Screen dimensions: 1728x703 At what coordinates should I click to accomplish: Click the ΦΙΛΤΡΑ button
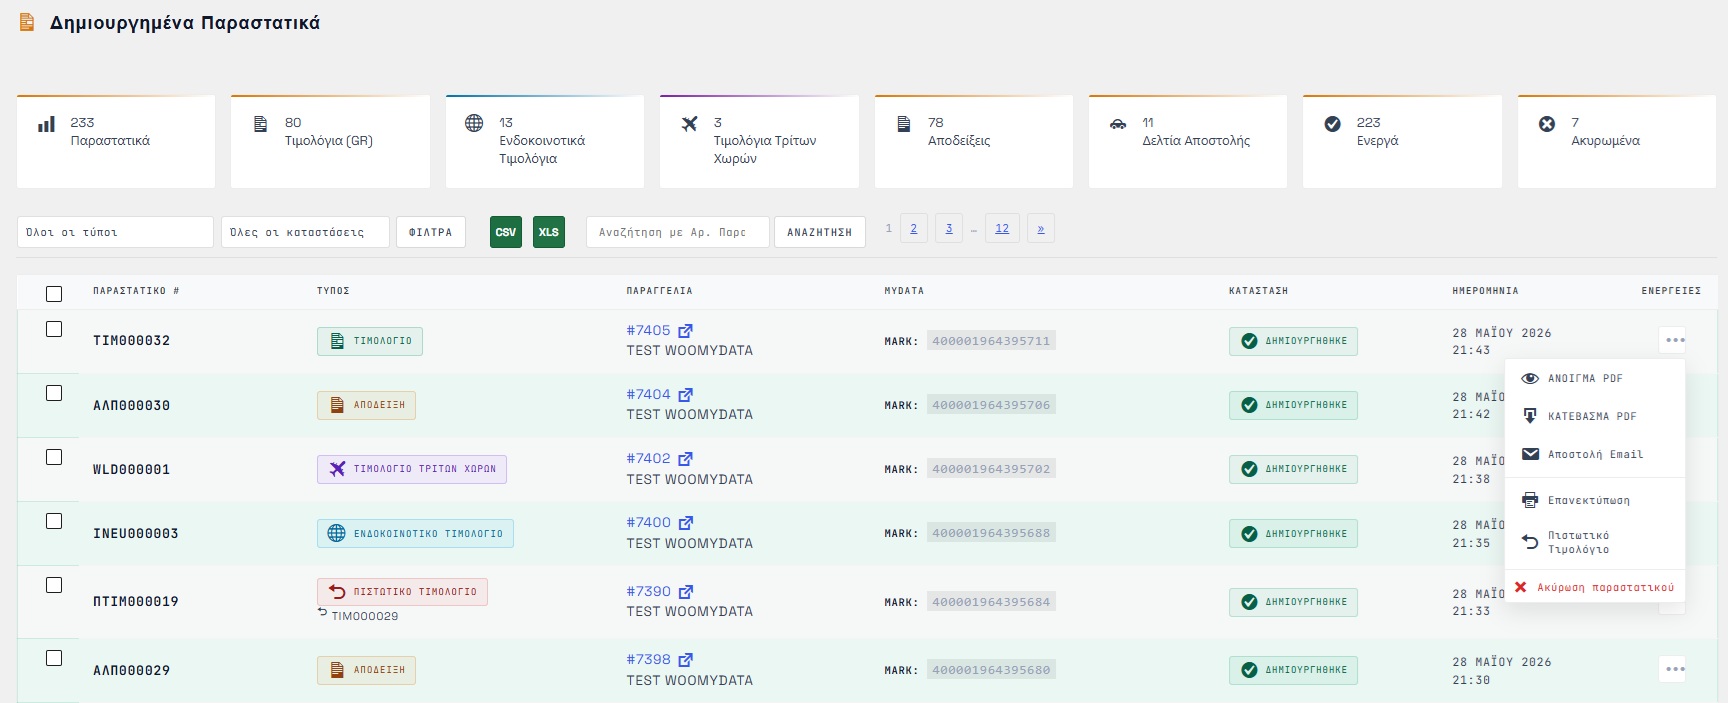click(x=431, y=232)
